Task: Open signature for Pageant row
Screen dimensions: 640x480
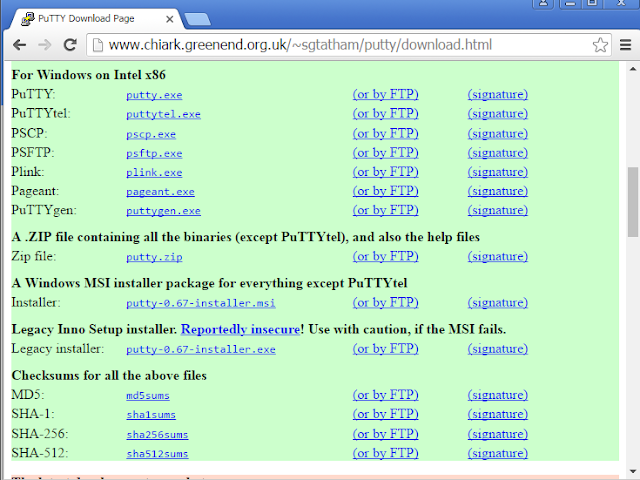Action: 498,191
